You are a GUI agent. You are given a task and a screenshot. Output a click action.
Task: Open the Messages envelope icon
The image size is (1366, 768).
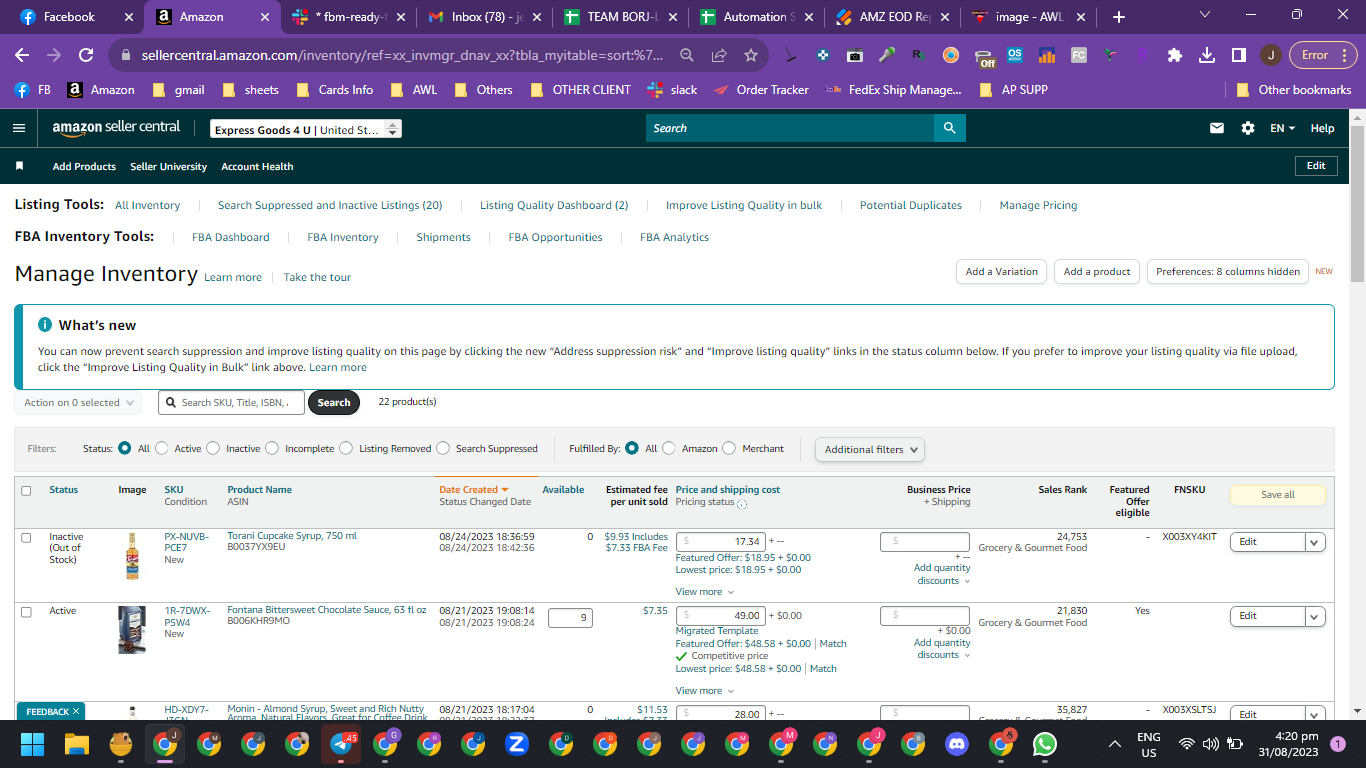(x=1217, y=128)
